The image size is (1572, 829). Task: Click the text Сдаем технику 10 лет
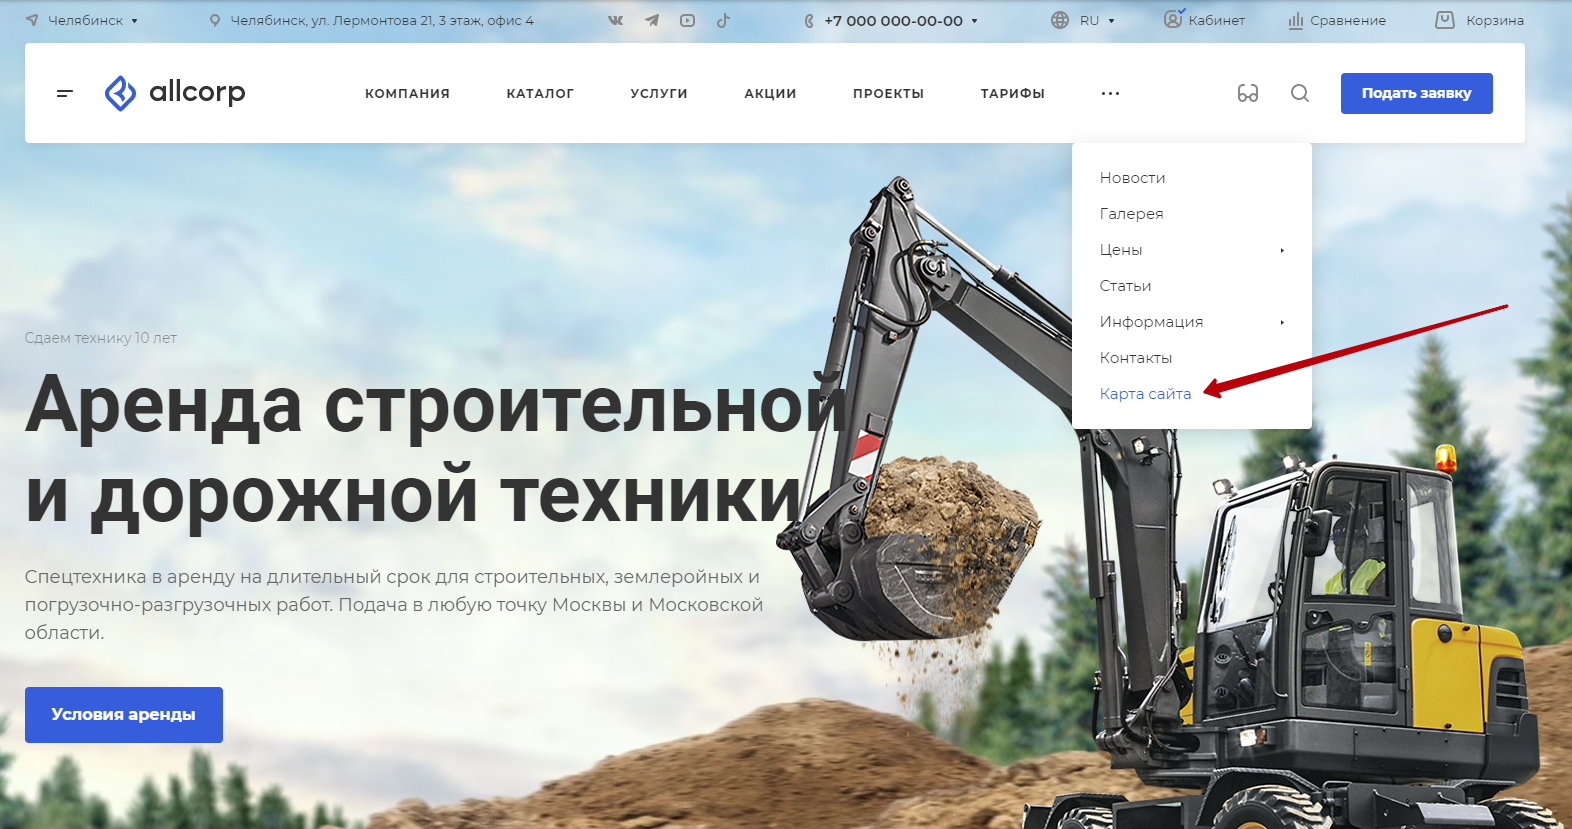pos(101,338)
